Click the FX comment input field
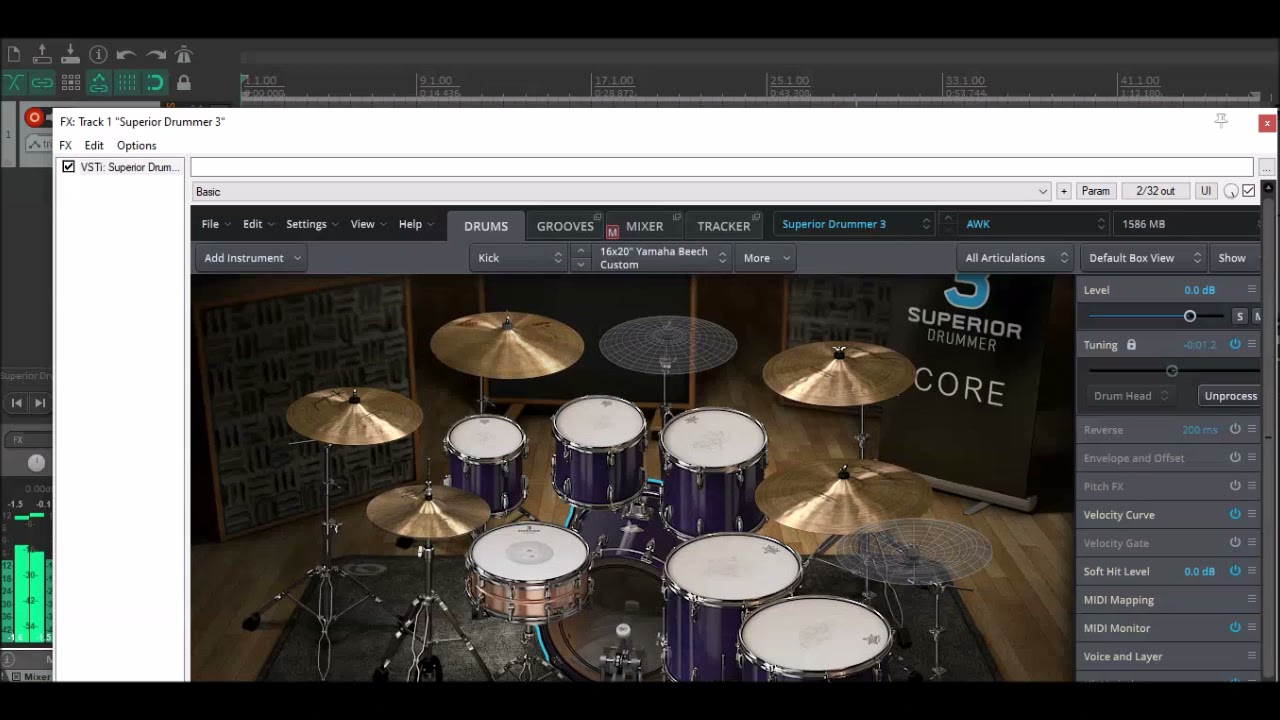Image resolution: width=1280 pixels, height=720 pixels. (721, 167)
